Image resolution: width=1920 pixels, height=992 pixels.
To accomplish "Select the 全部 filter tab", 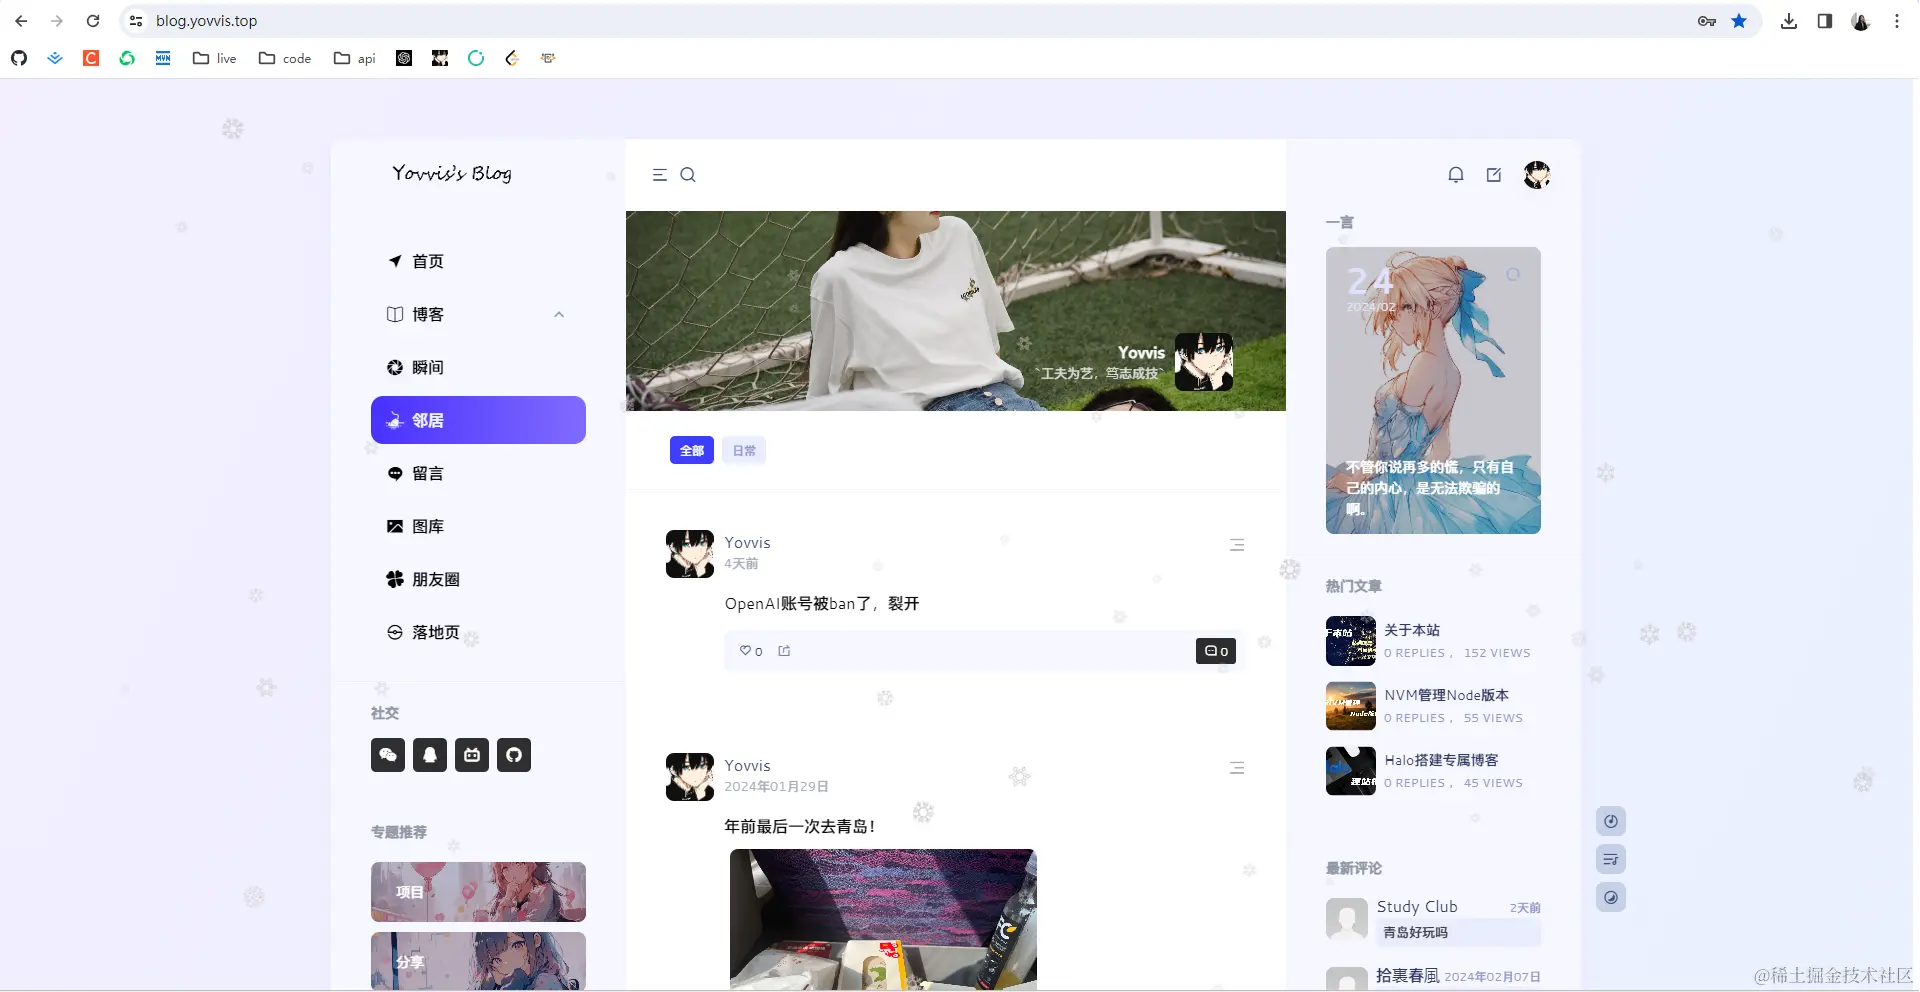I will pyautogui.click(x=692, y=450).
